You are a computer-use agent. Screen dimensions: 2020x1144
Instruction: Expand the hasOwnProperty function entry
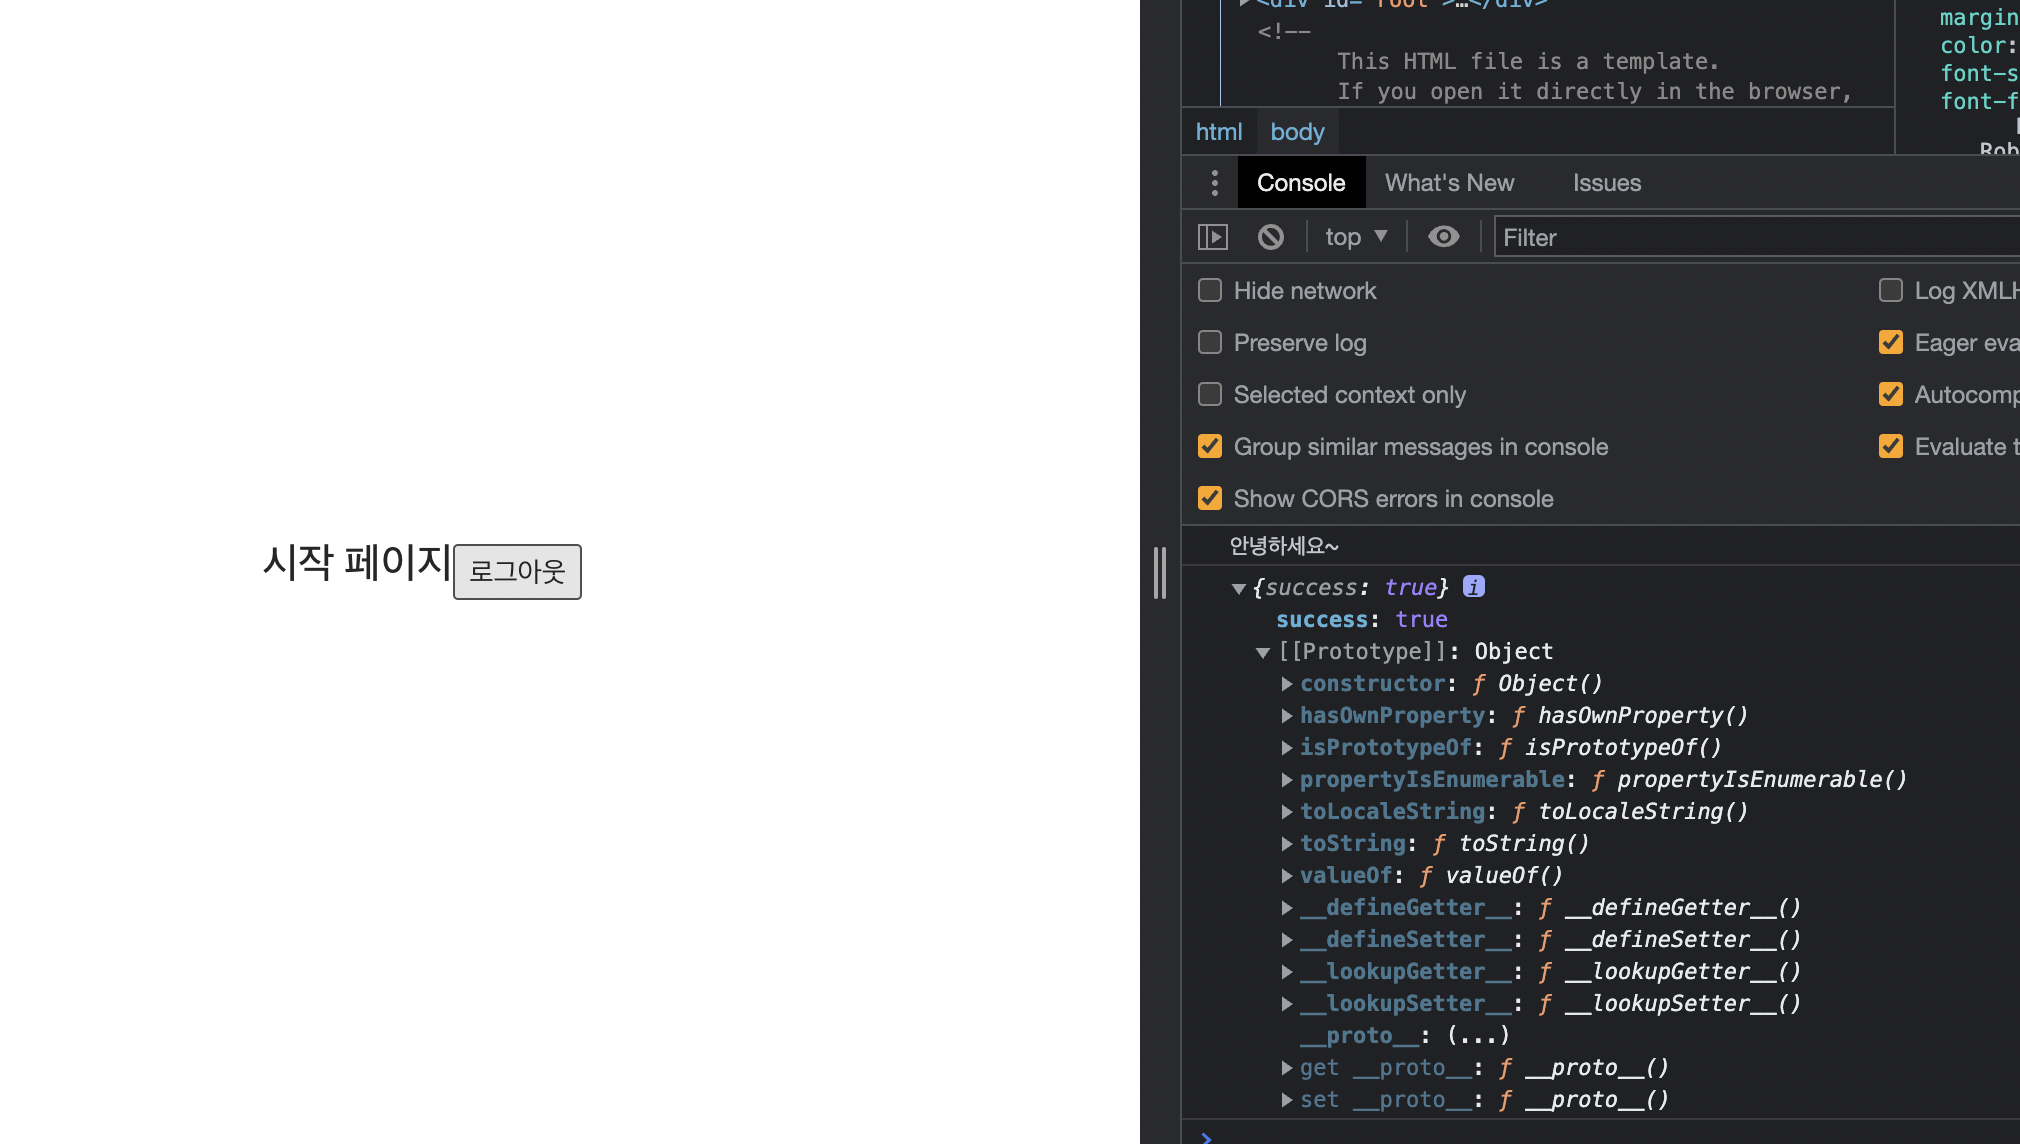click(x=1287, y=716)
